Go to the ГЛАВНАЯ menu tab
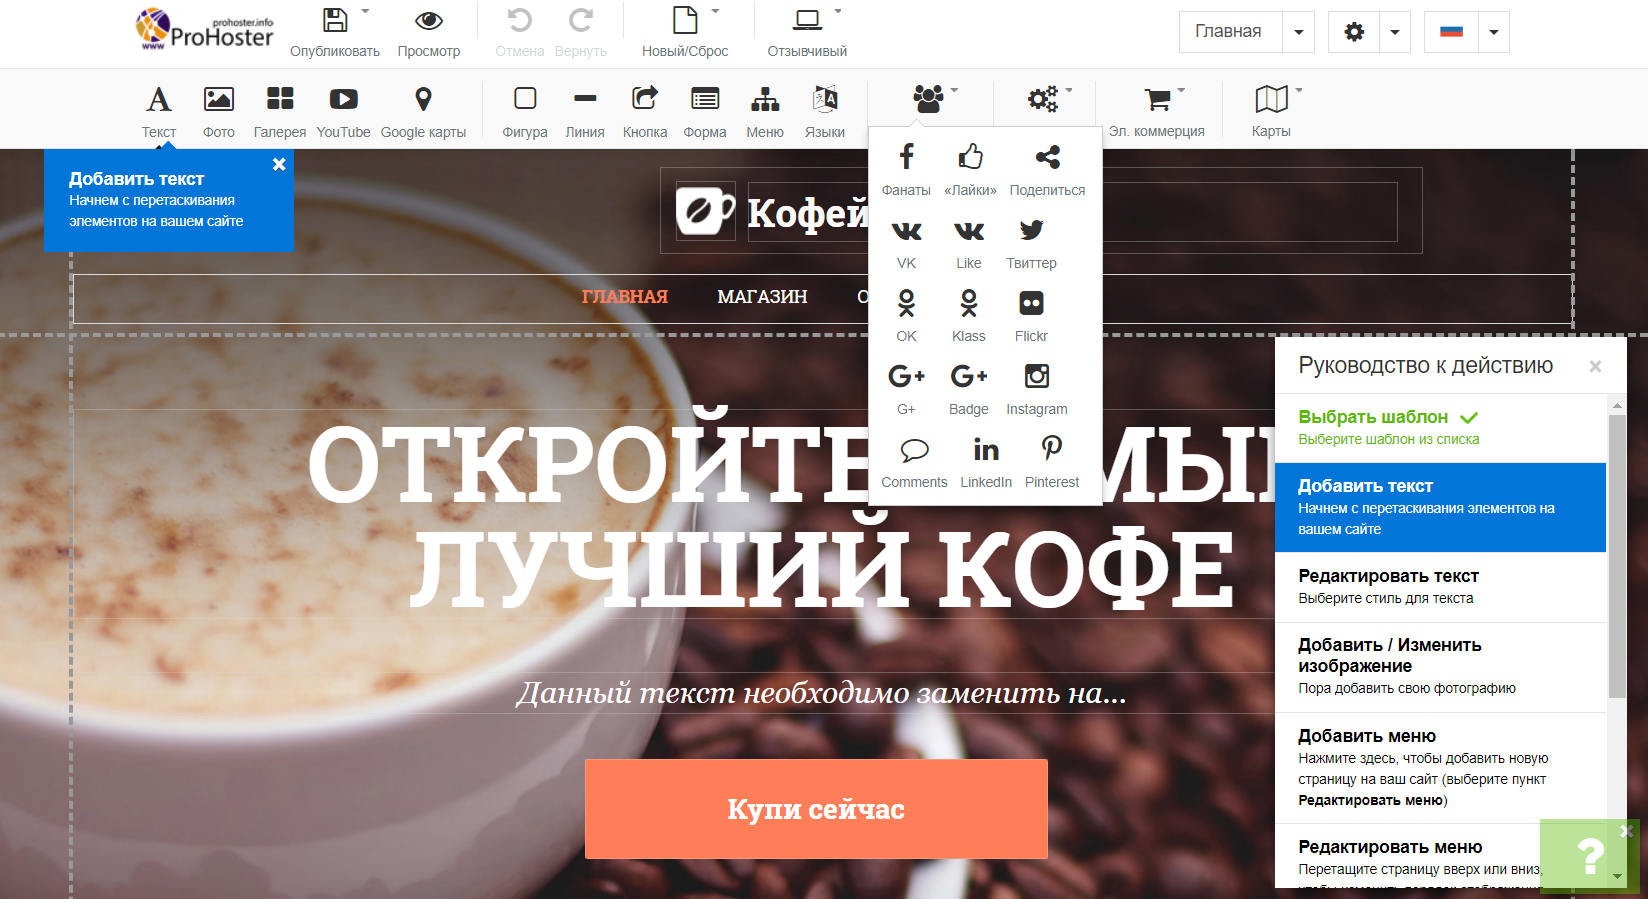This screenshot has height=899, width=1648. click(624, 297)
